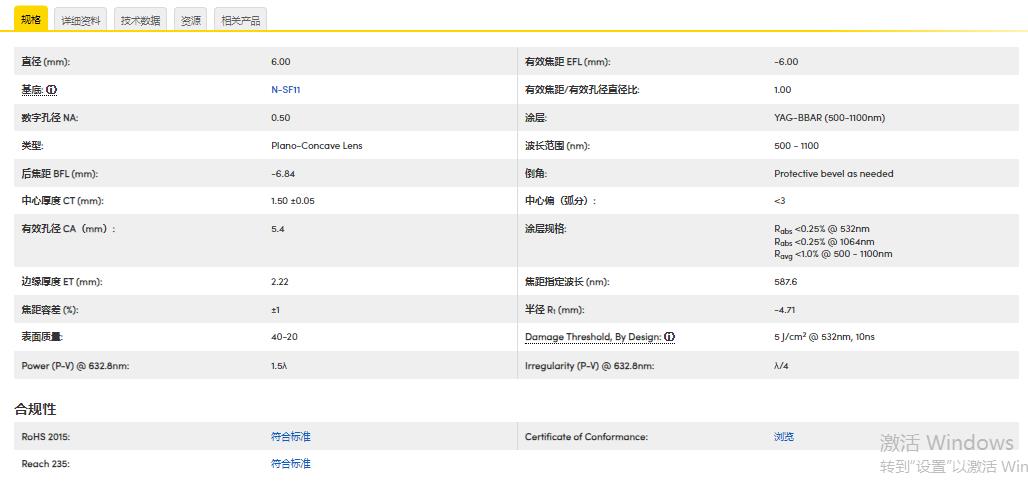Select the EFL value -6.00
1028x498 pixels.
click(x=786, y=62)
